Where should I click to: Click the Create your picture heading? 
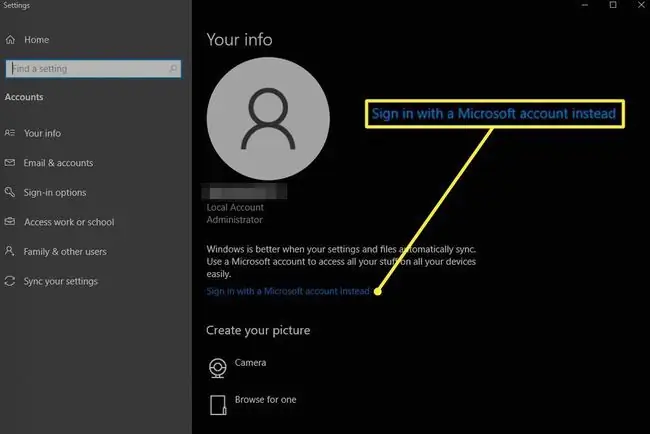258,330
